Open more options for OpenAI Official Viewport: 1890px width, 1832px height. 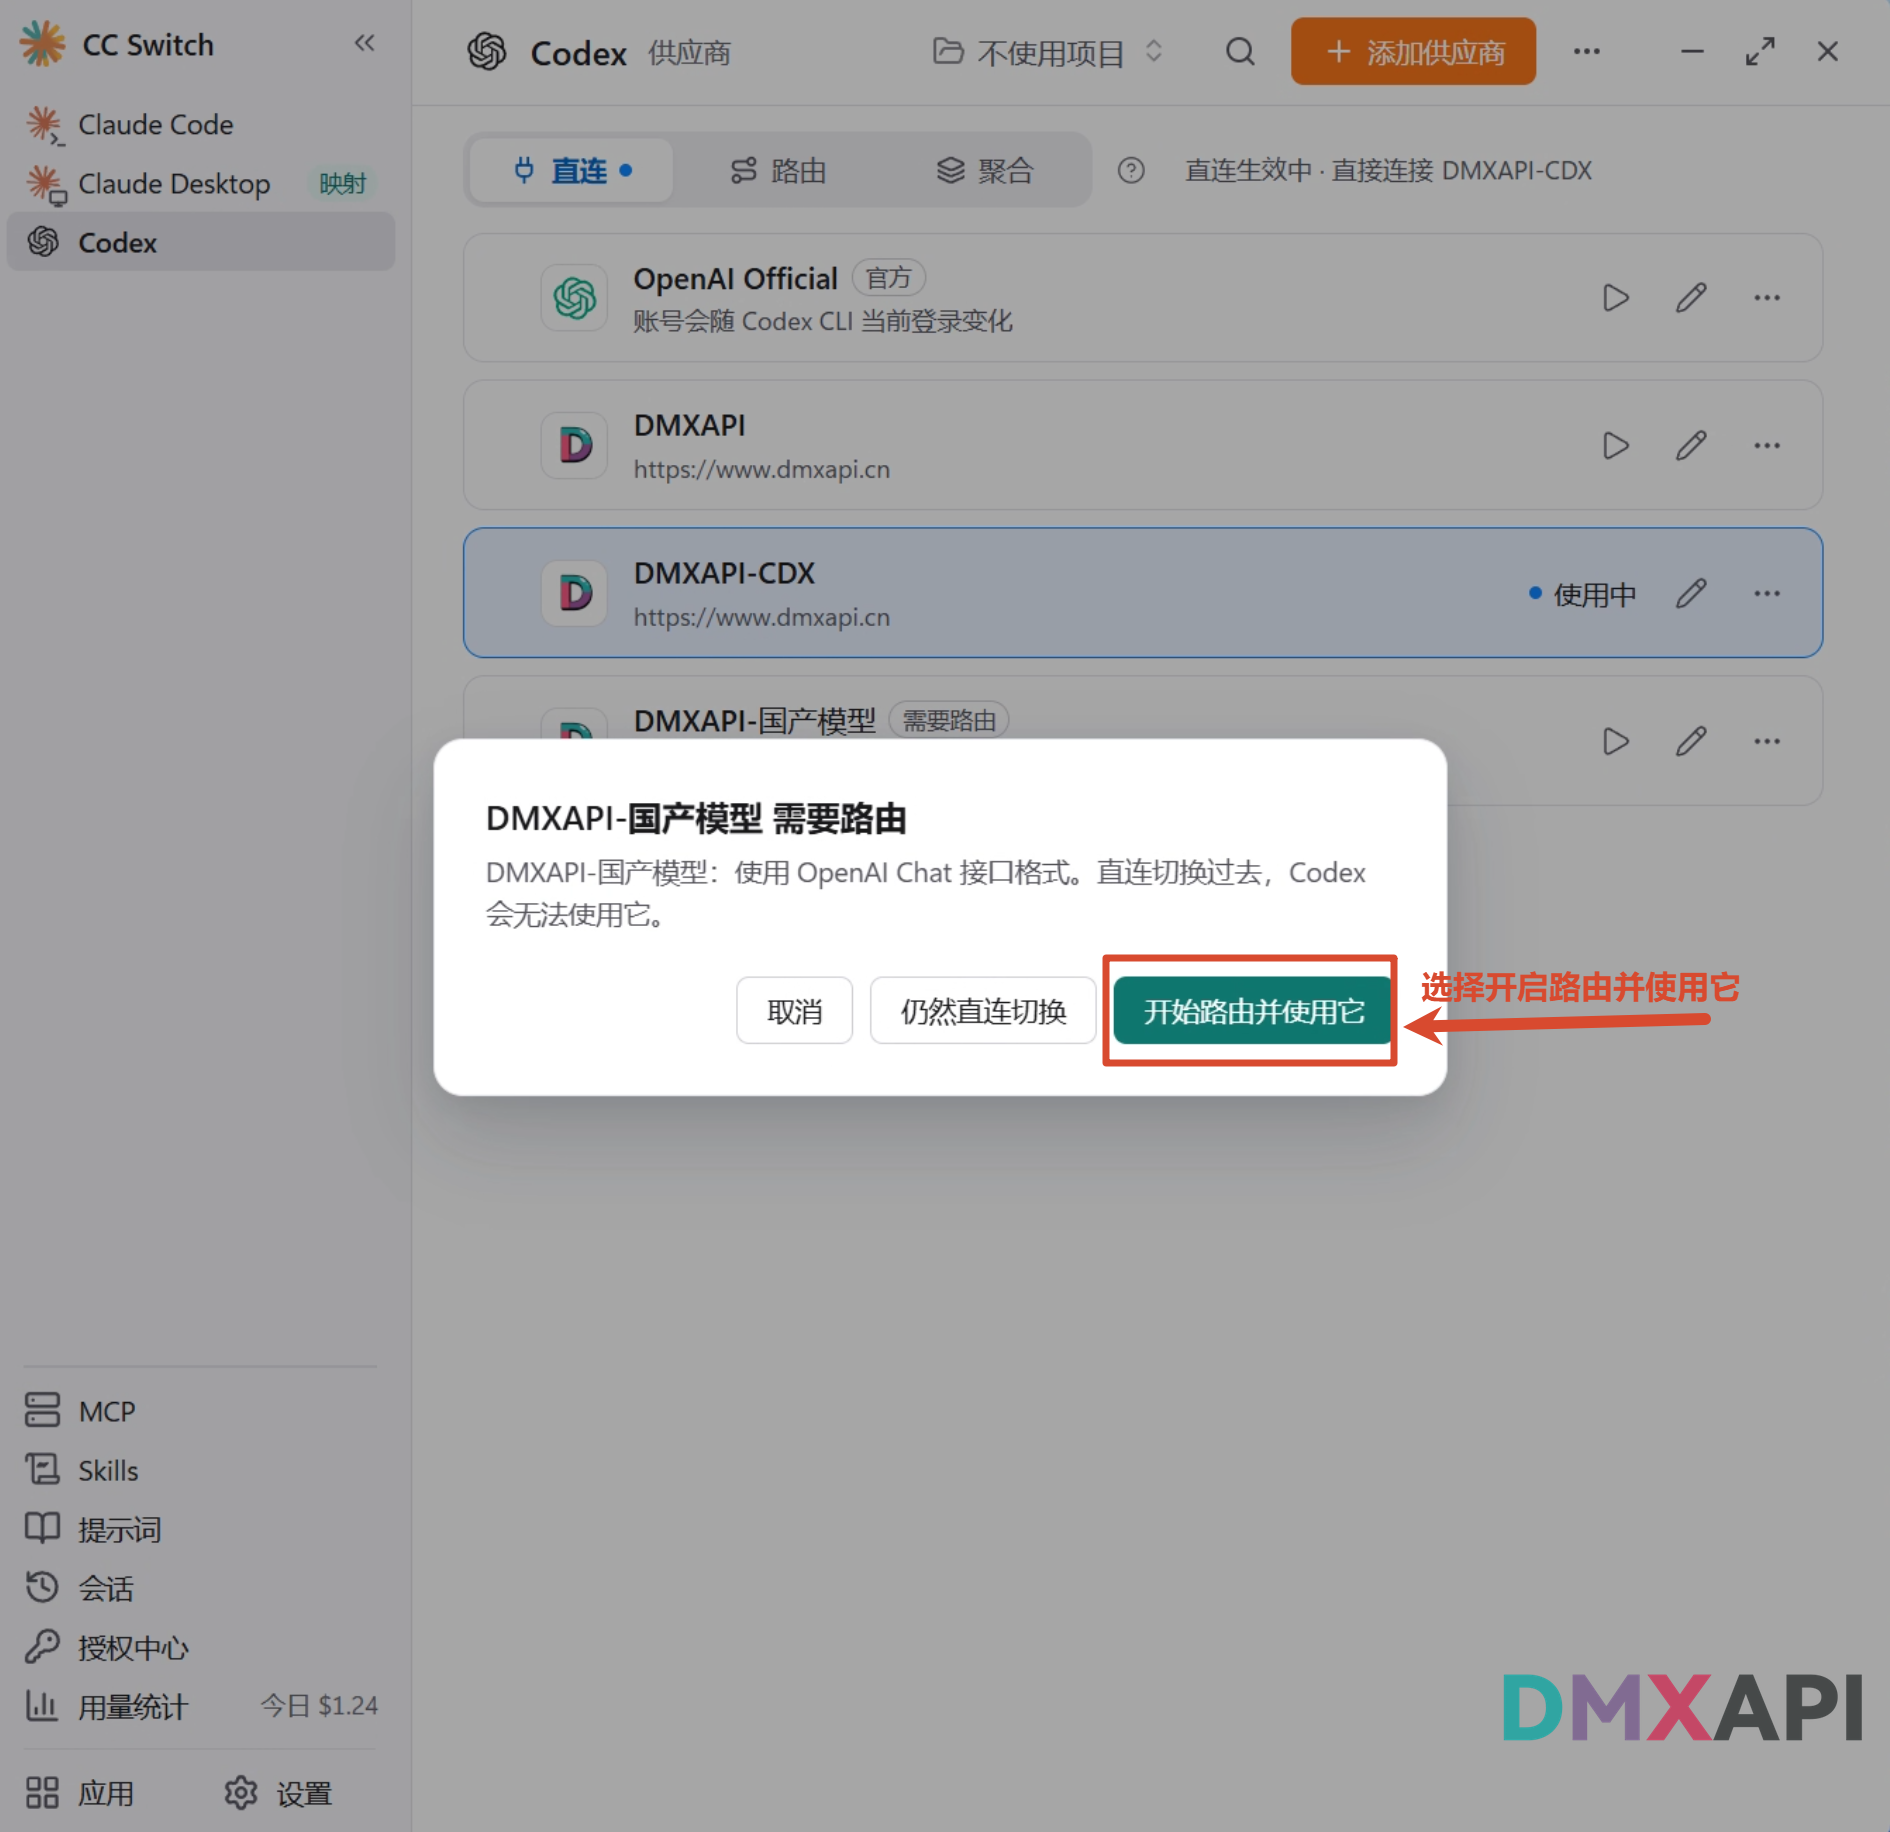[x=1767, y=298]
